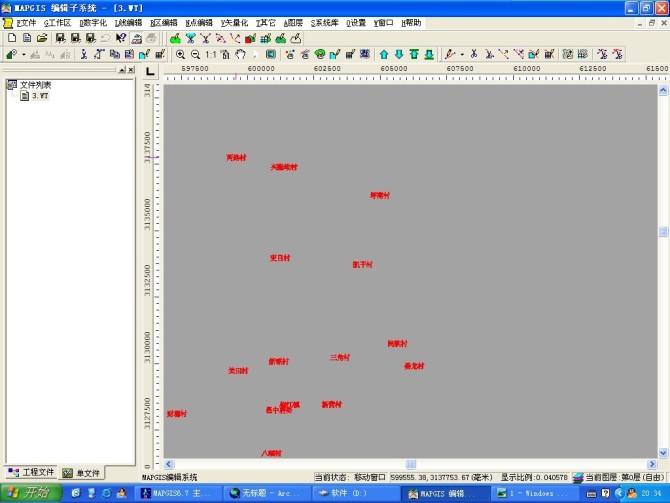Switch to the 单文件 tab
Screen dimensions: 670x503
click(81, 473)
